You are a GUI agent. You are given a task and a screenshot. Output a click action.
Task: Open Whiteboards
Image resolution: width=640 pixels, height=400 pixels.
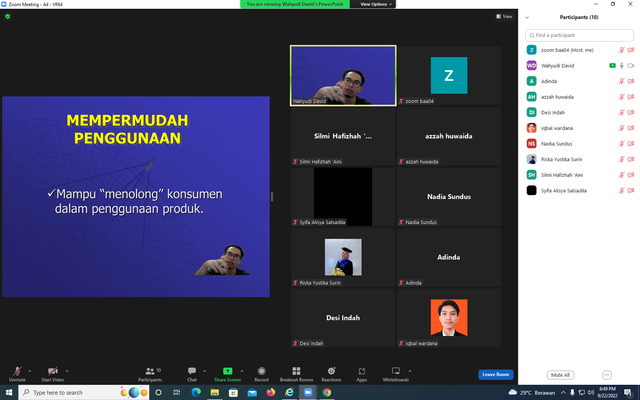click(396, 373)
